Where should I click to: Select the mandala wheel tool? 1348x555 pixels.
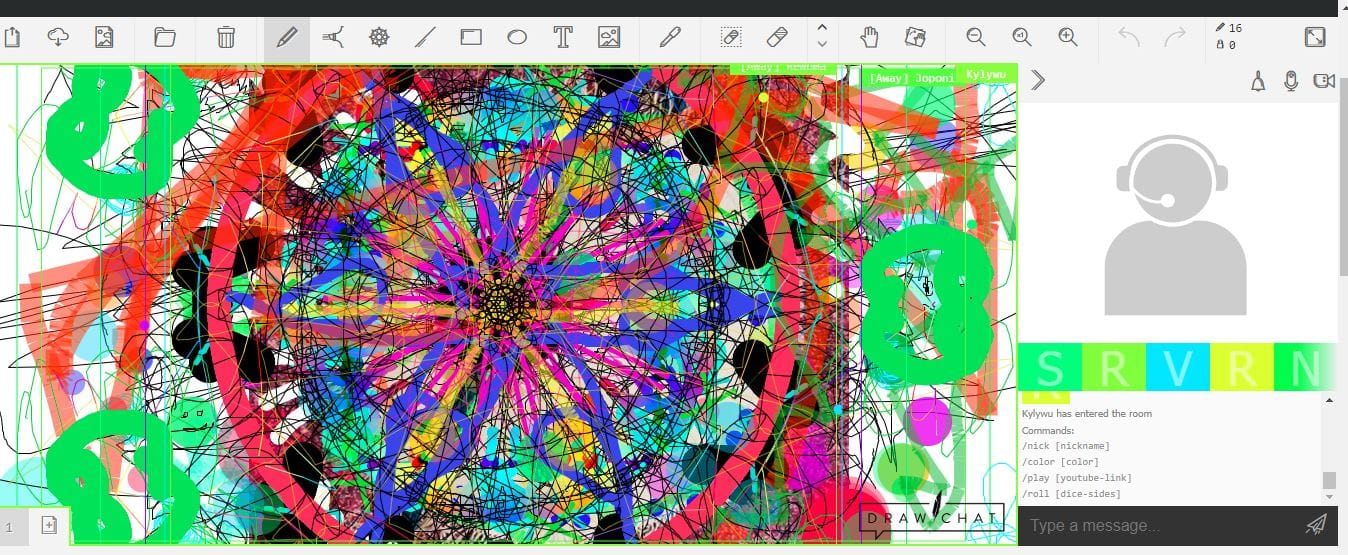[379, 38]
